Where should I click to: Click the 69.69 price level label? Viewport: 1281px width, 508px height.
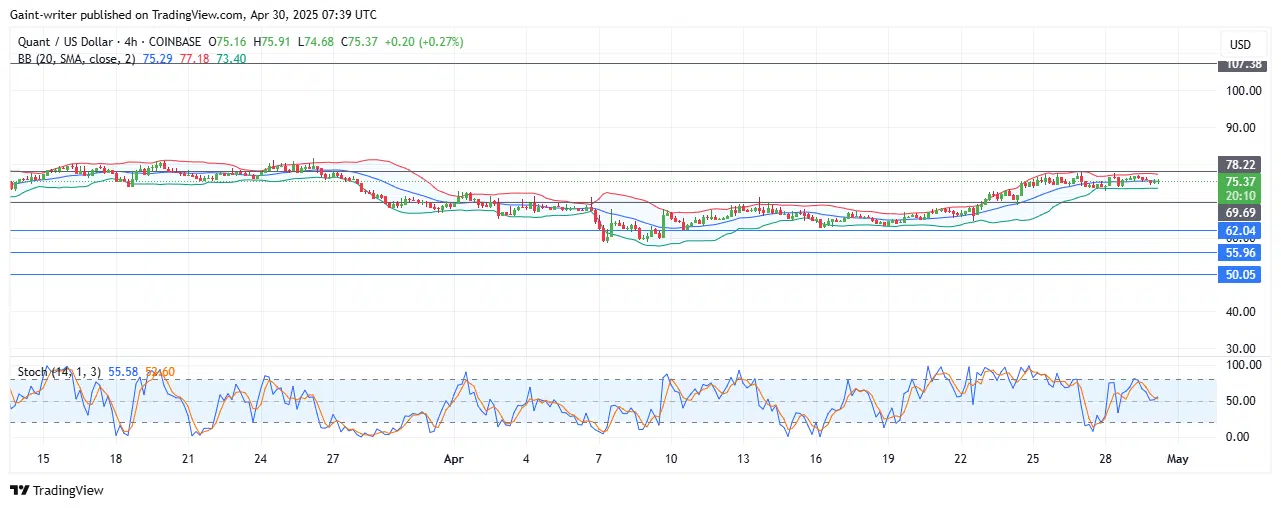1239,213
